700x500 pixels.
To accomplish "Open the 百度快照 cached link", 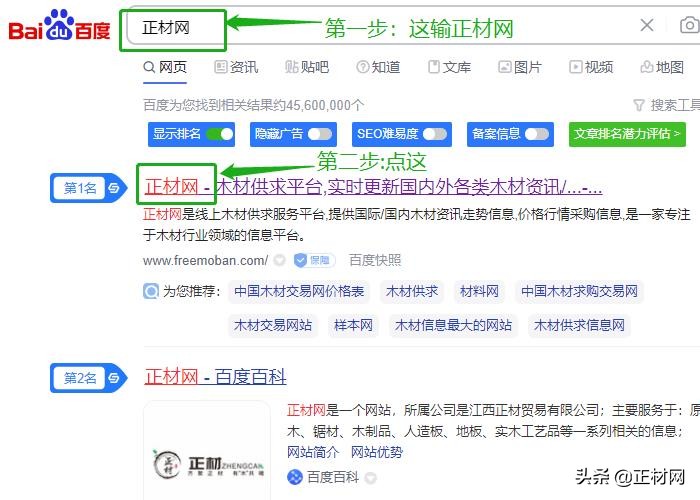I will point(375,260).
